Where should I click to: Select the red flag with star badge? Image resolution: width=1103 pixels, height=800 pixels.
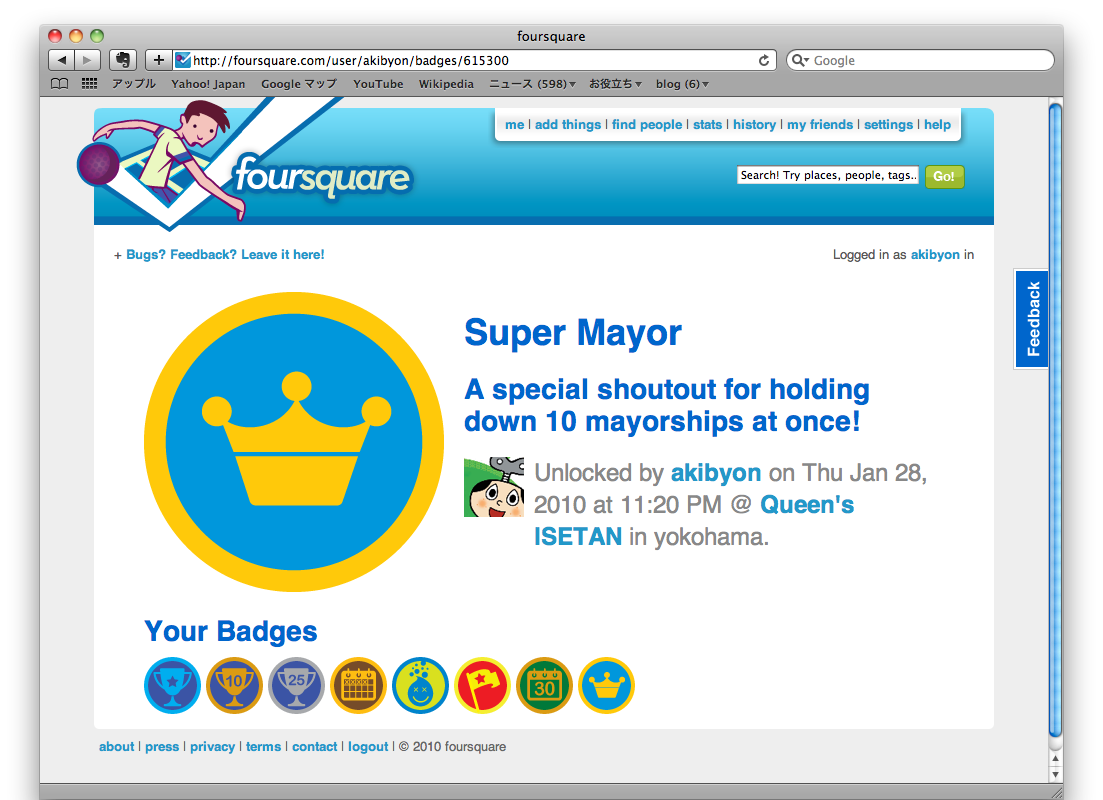coord(483,685)
